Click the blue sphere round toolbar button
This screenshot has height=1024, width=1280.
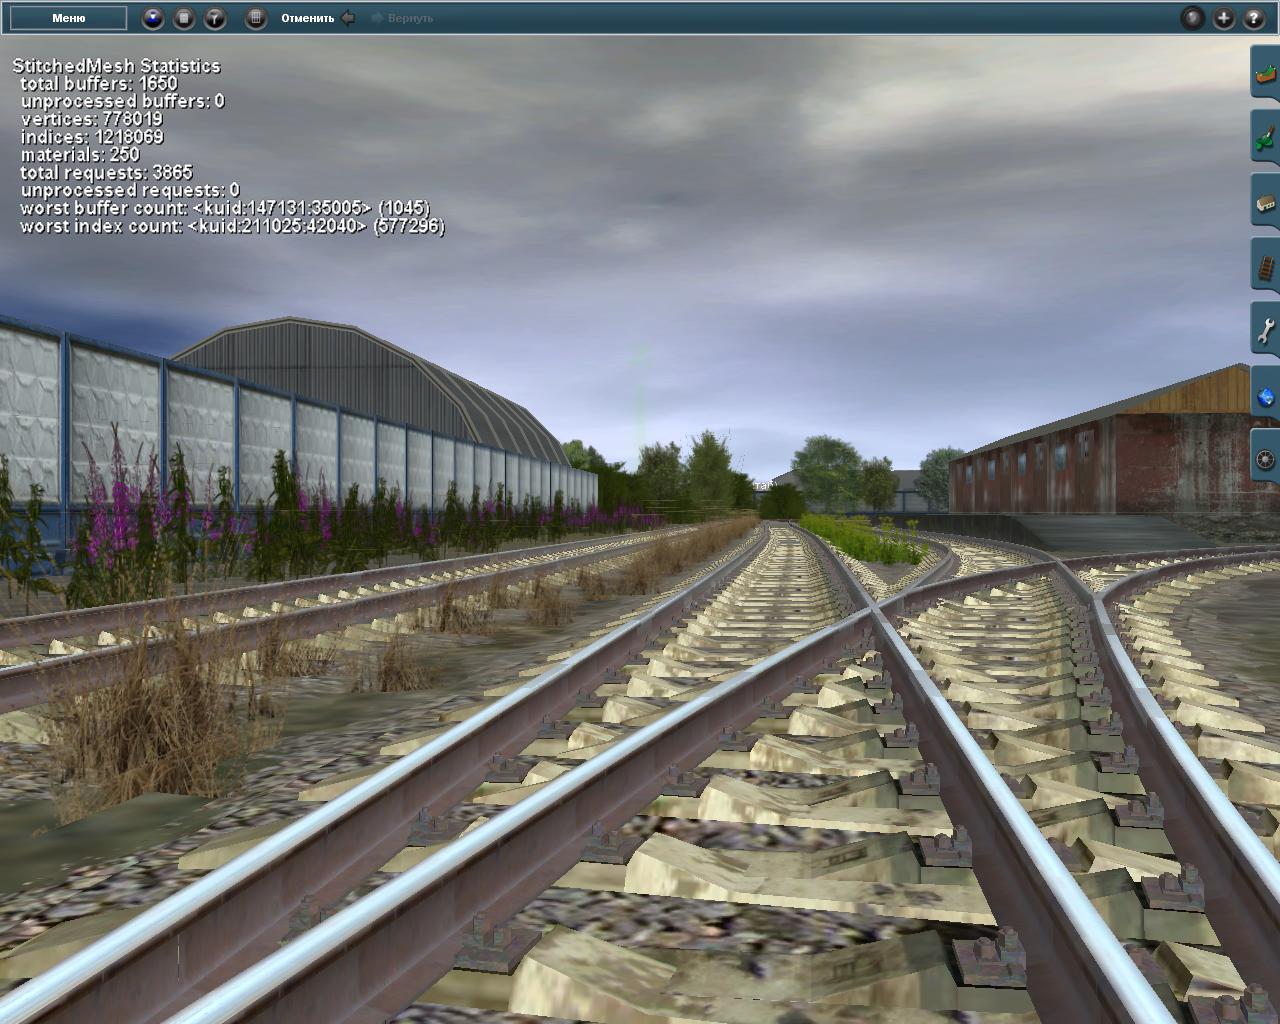point(153,18)
